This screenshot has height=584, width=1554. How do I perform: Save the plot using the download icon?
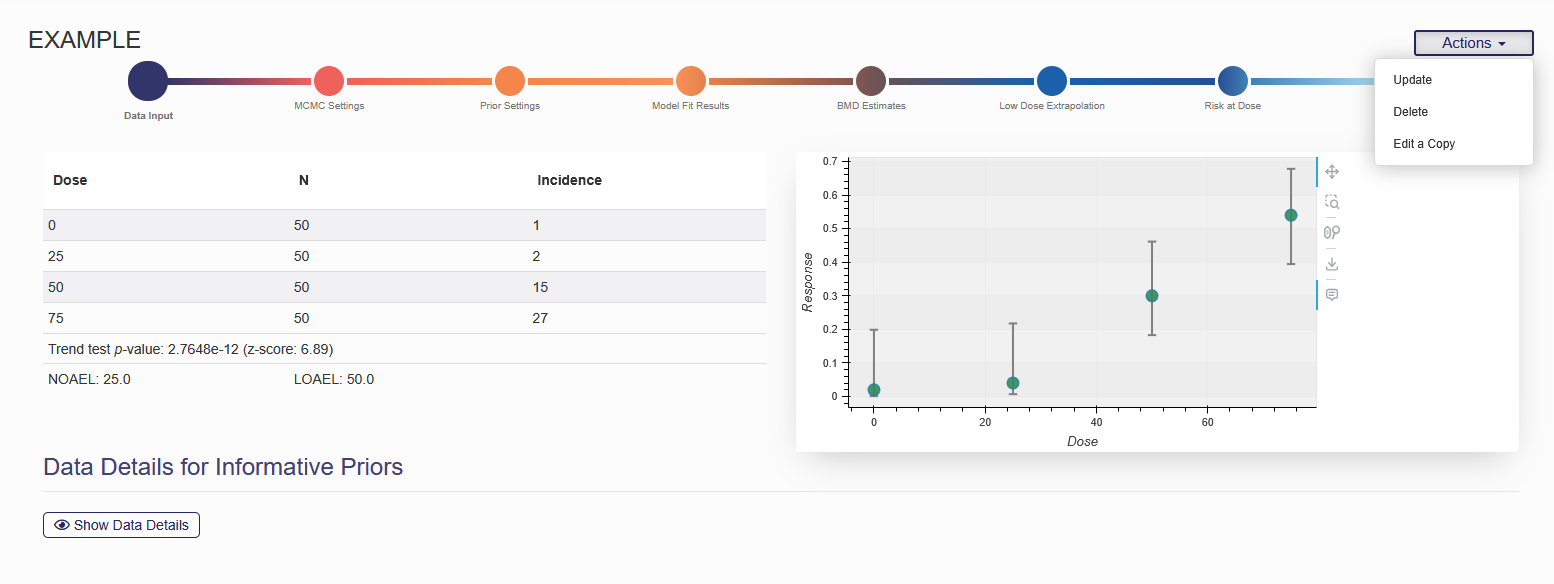point(1331,264)
